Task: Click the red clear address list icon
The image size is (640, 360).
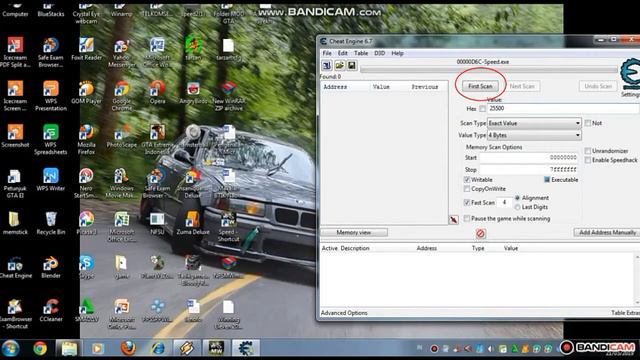Action: (x=480, y=233)
